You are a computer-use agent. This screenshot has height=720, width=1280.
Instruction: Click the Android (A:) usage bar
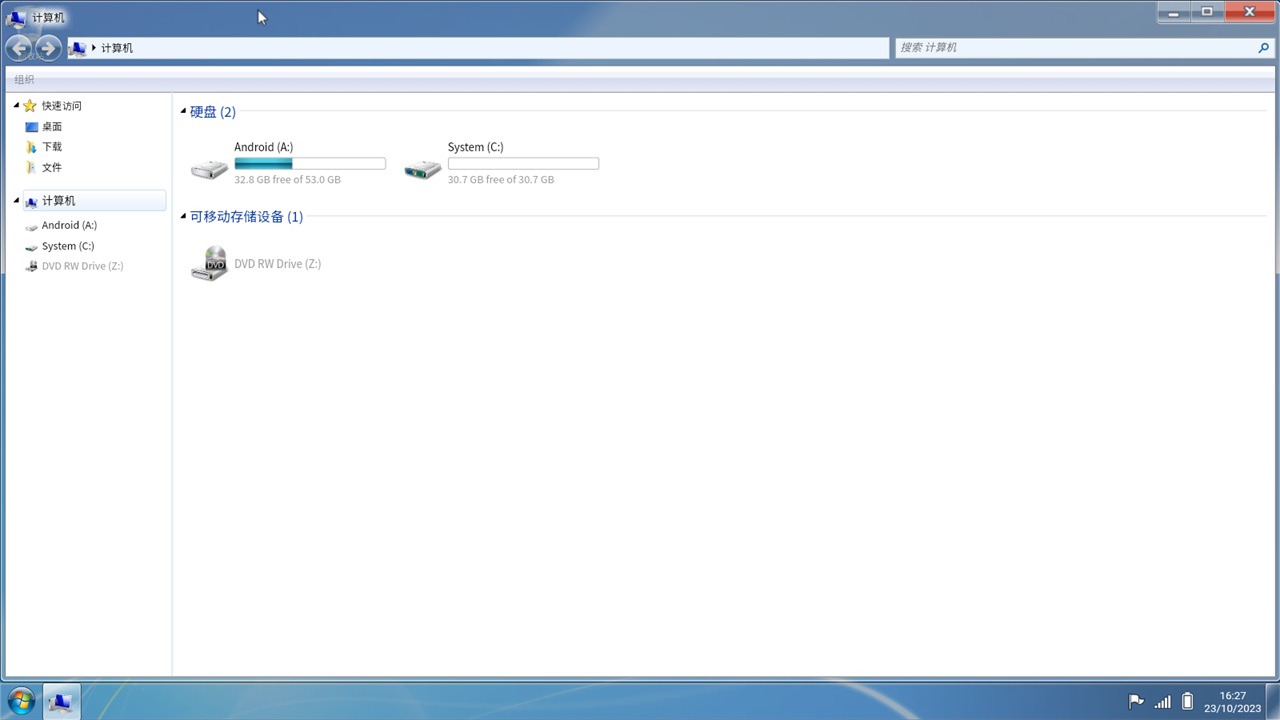(x=310, y=163)
